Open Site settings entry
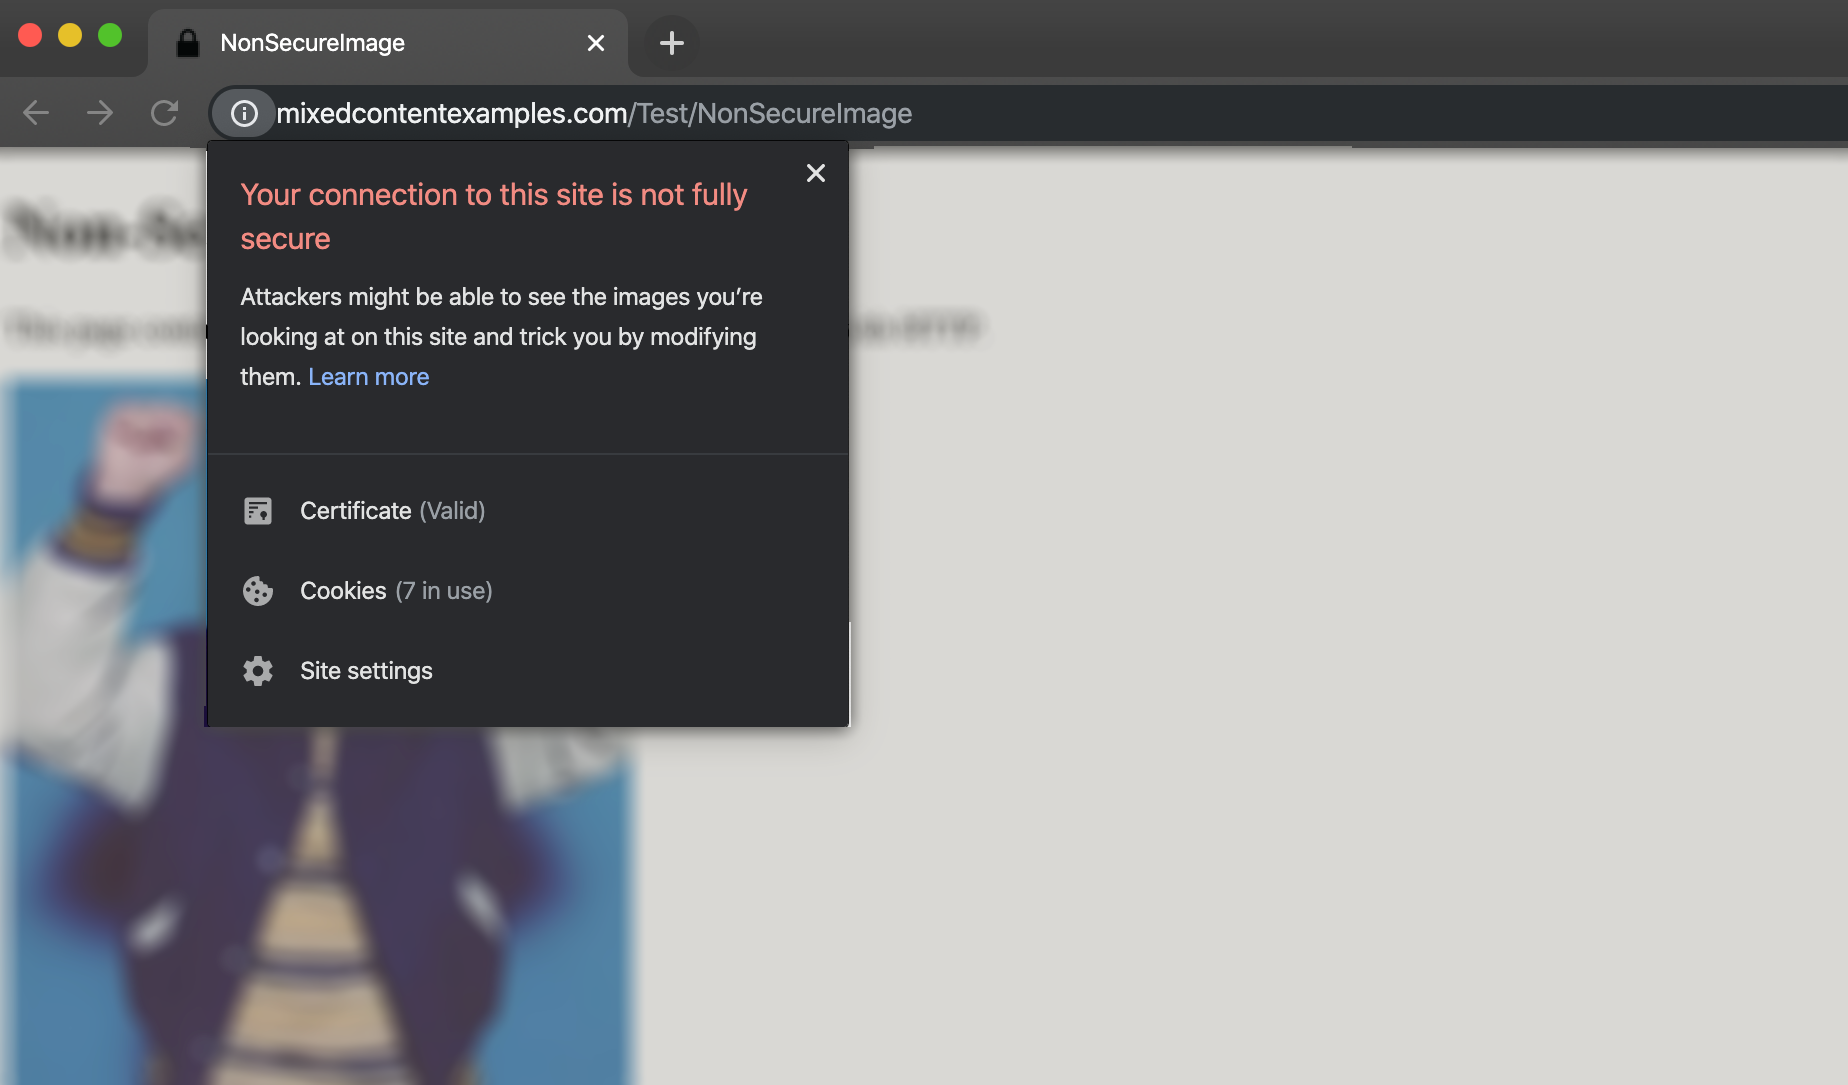Viewport: 1848px width, 1085px height. click(366, 670)
